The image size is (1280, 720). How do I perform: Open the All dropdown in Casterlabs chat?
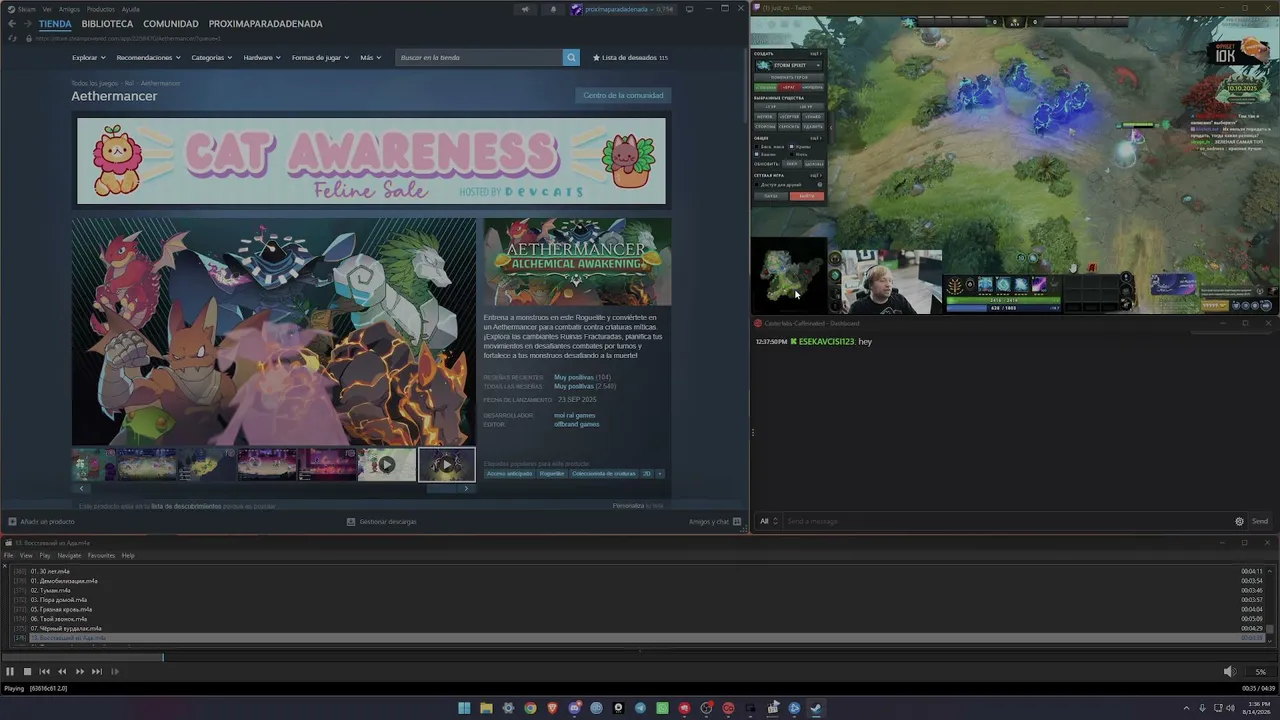pyautogui.click(x=767, y=521)
